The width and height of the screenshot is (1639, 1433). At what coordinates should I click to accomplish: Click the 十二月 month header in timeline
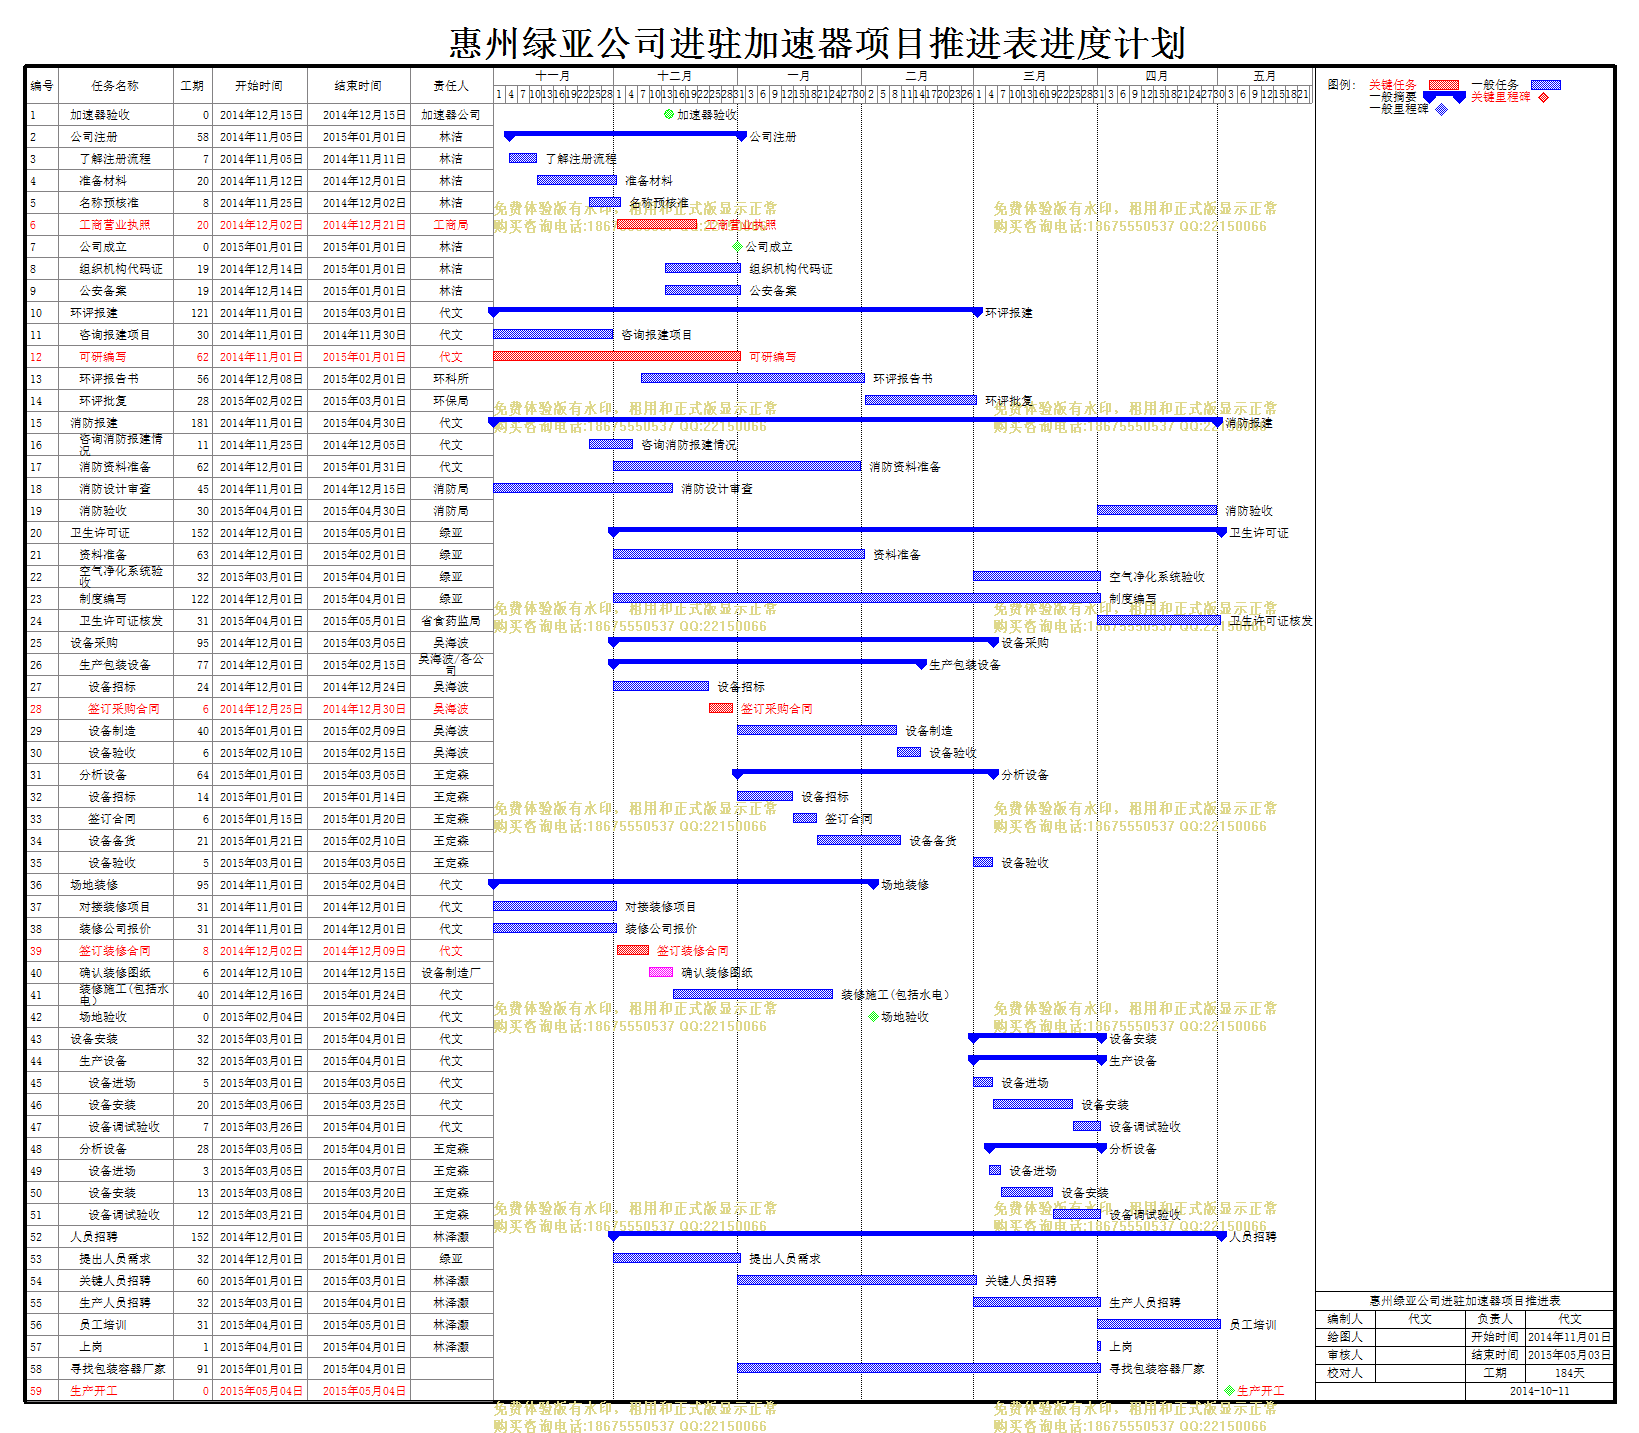675,76
